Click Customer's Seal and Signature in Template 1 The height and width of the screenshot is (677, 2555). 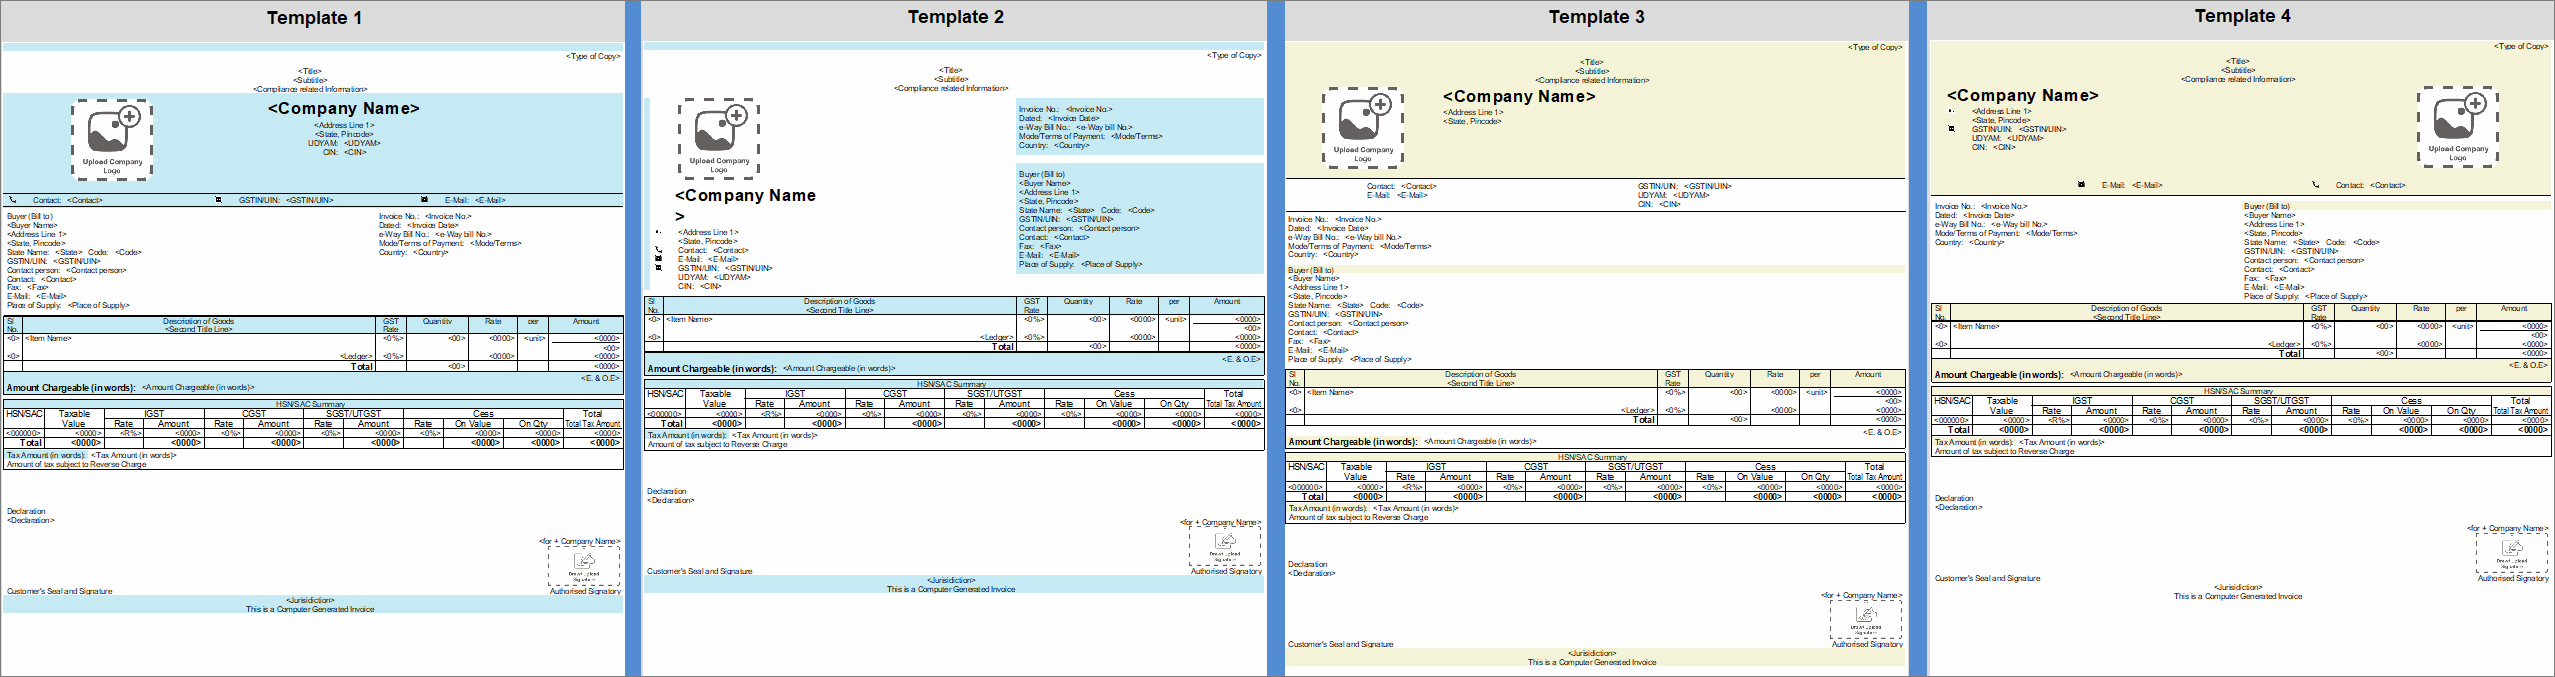[59, 591]
